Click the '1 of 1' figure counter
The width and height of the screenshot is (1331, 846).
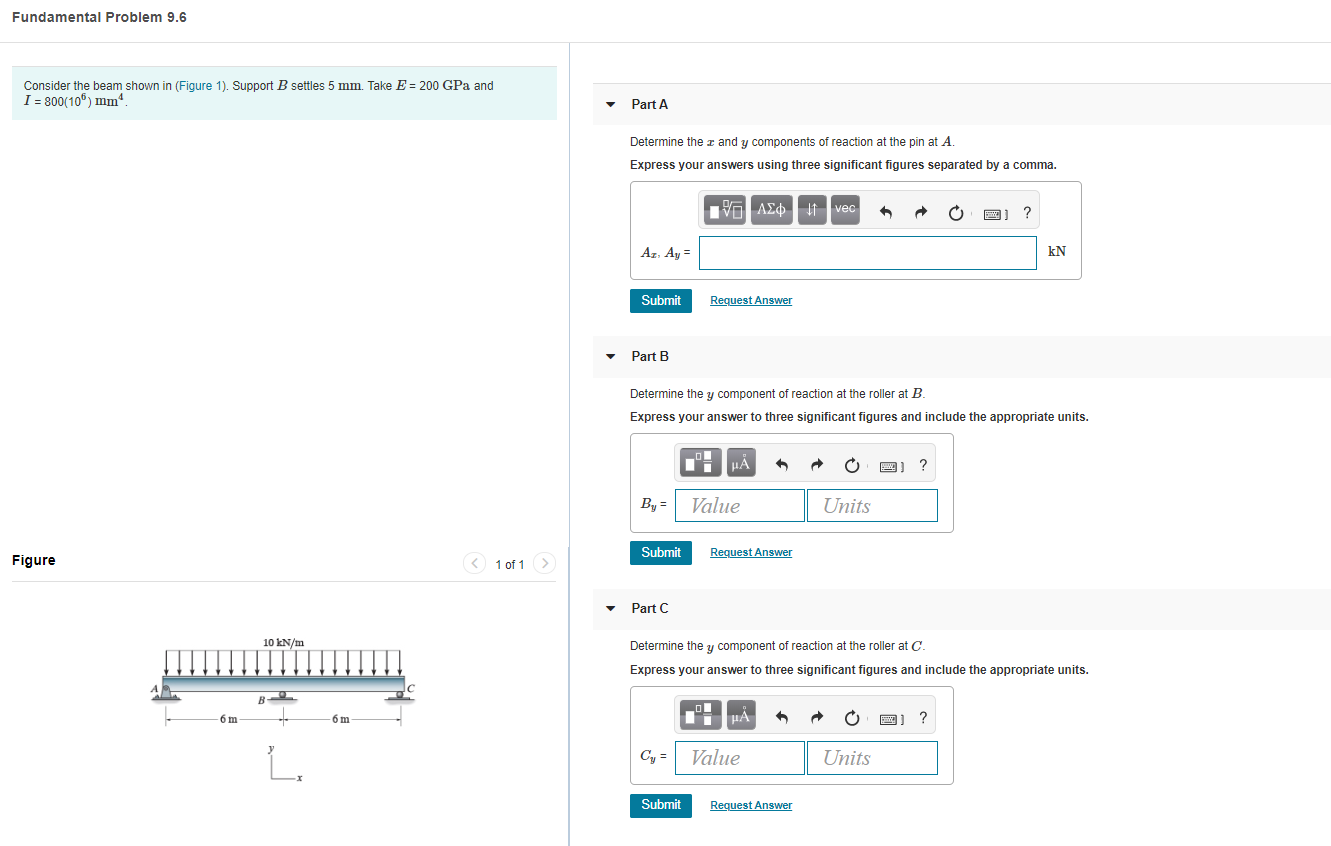(510, 565)
